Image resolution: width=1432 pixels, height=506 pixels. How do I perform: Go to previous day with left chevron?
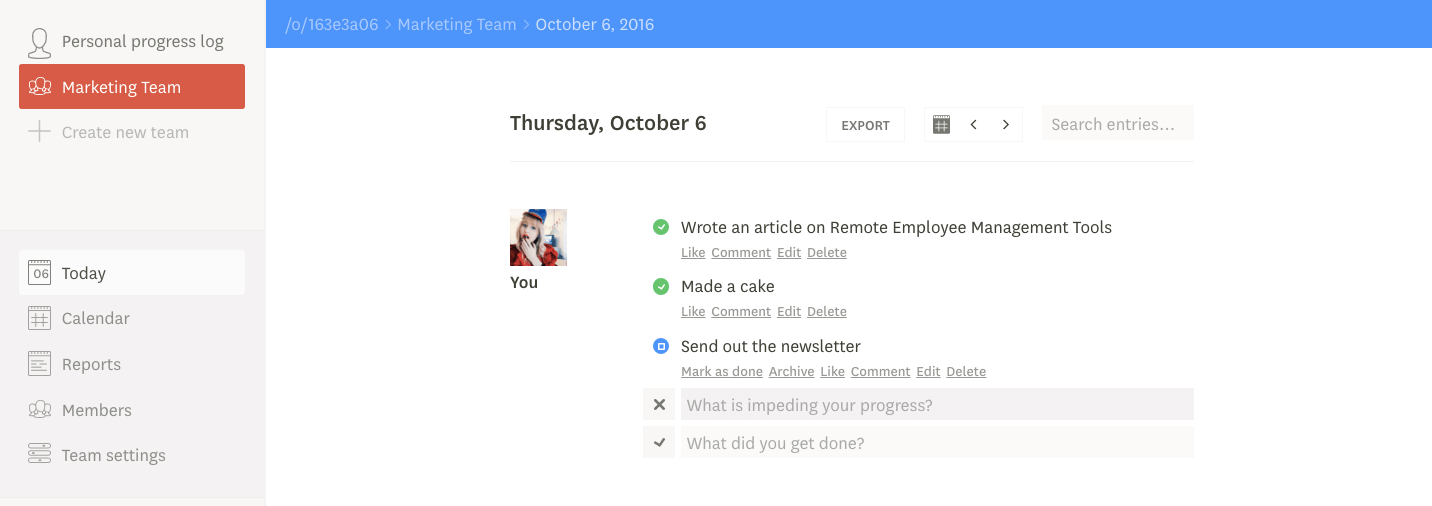point(974,125)
